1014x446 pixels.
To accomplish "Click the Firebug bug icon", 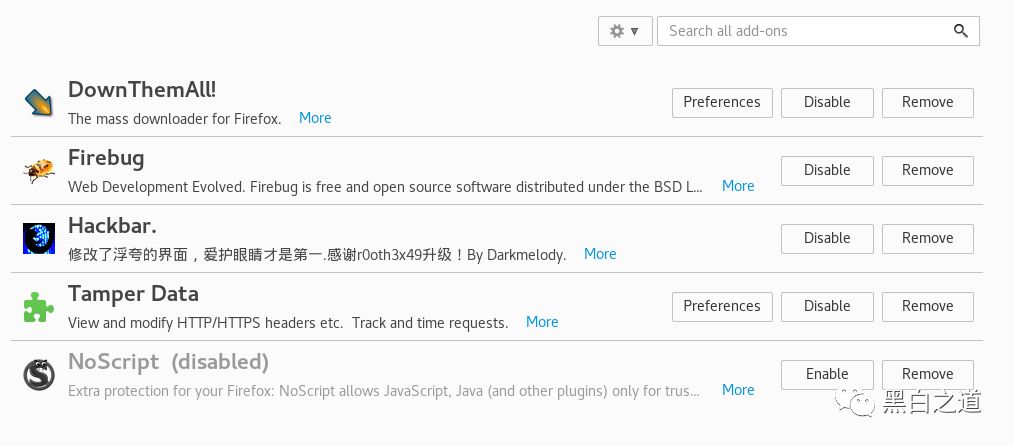I will 39,170.
